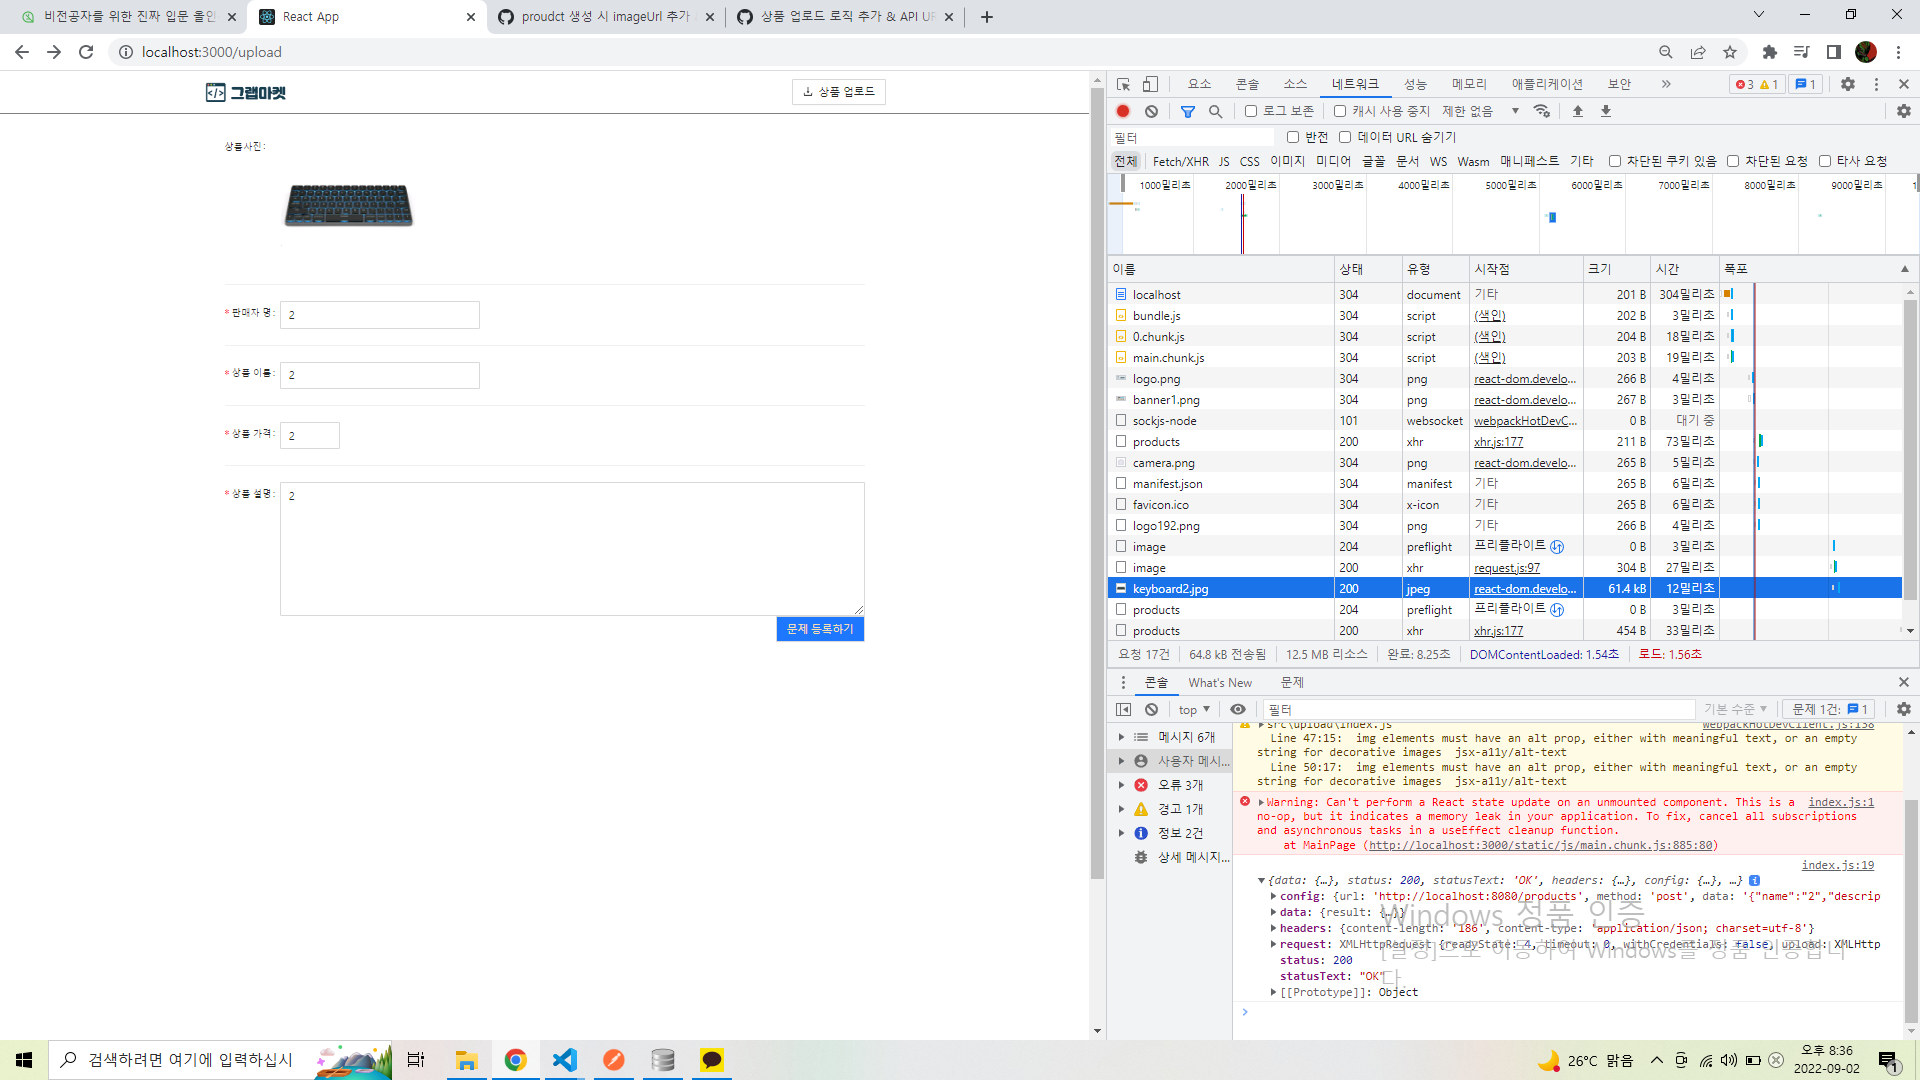Image resolution: width=1920 pixels, height=1080 pixels.
Task: Open DevTools settings gear icon
Action: (1847, 84)
